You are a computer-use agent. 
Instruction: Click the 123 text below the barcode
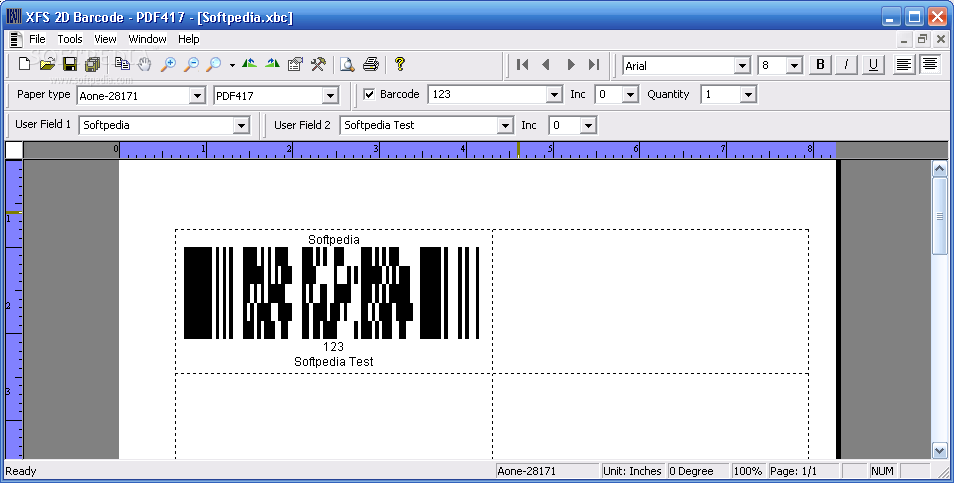tap(333, 347)
